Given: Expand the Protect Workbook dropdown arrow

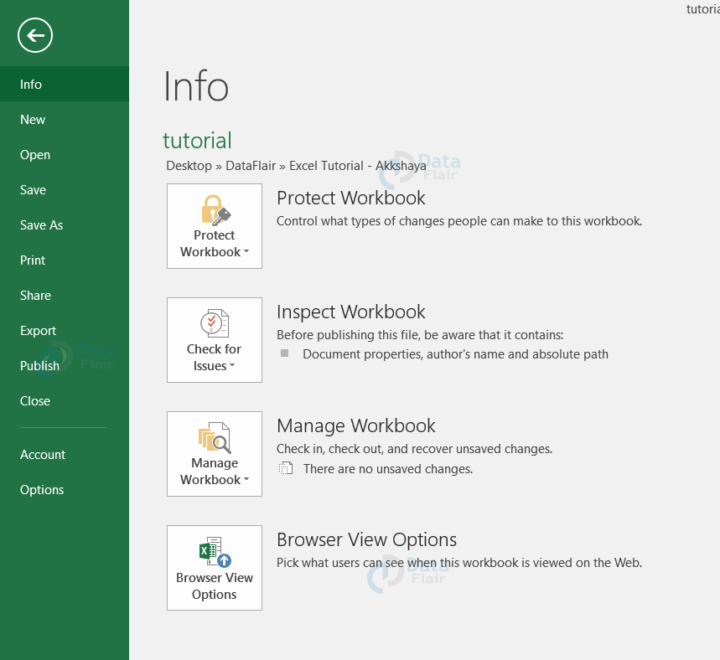Looking at the screenshot, I should pos(247,251).
